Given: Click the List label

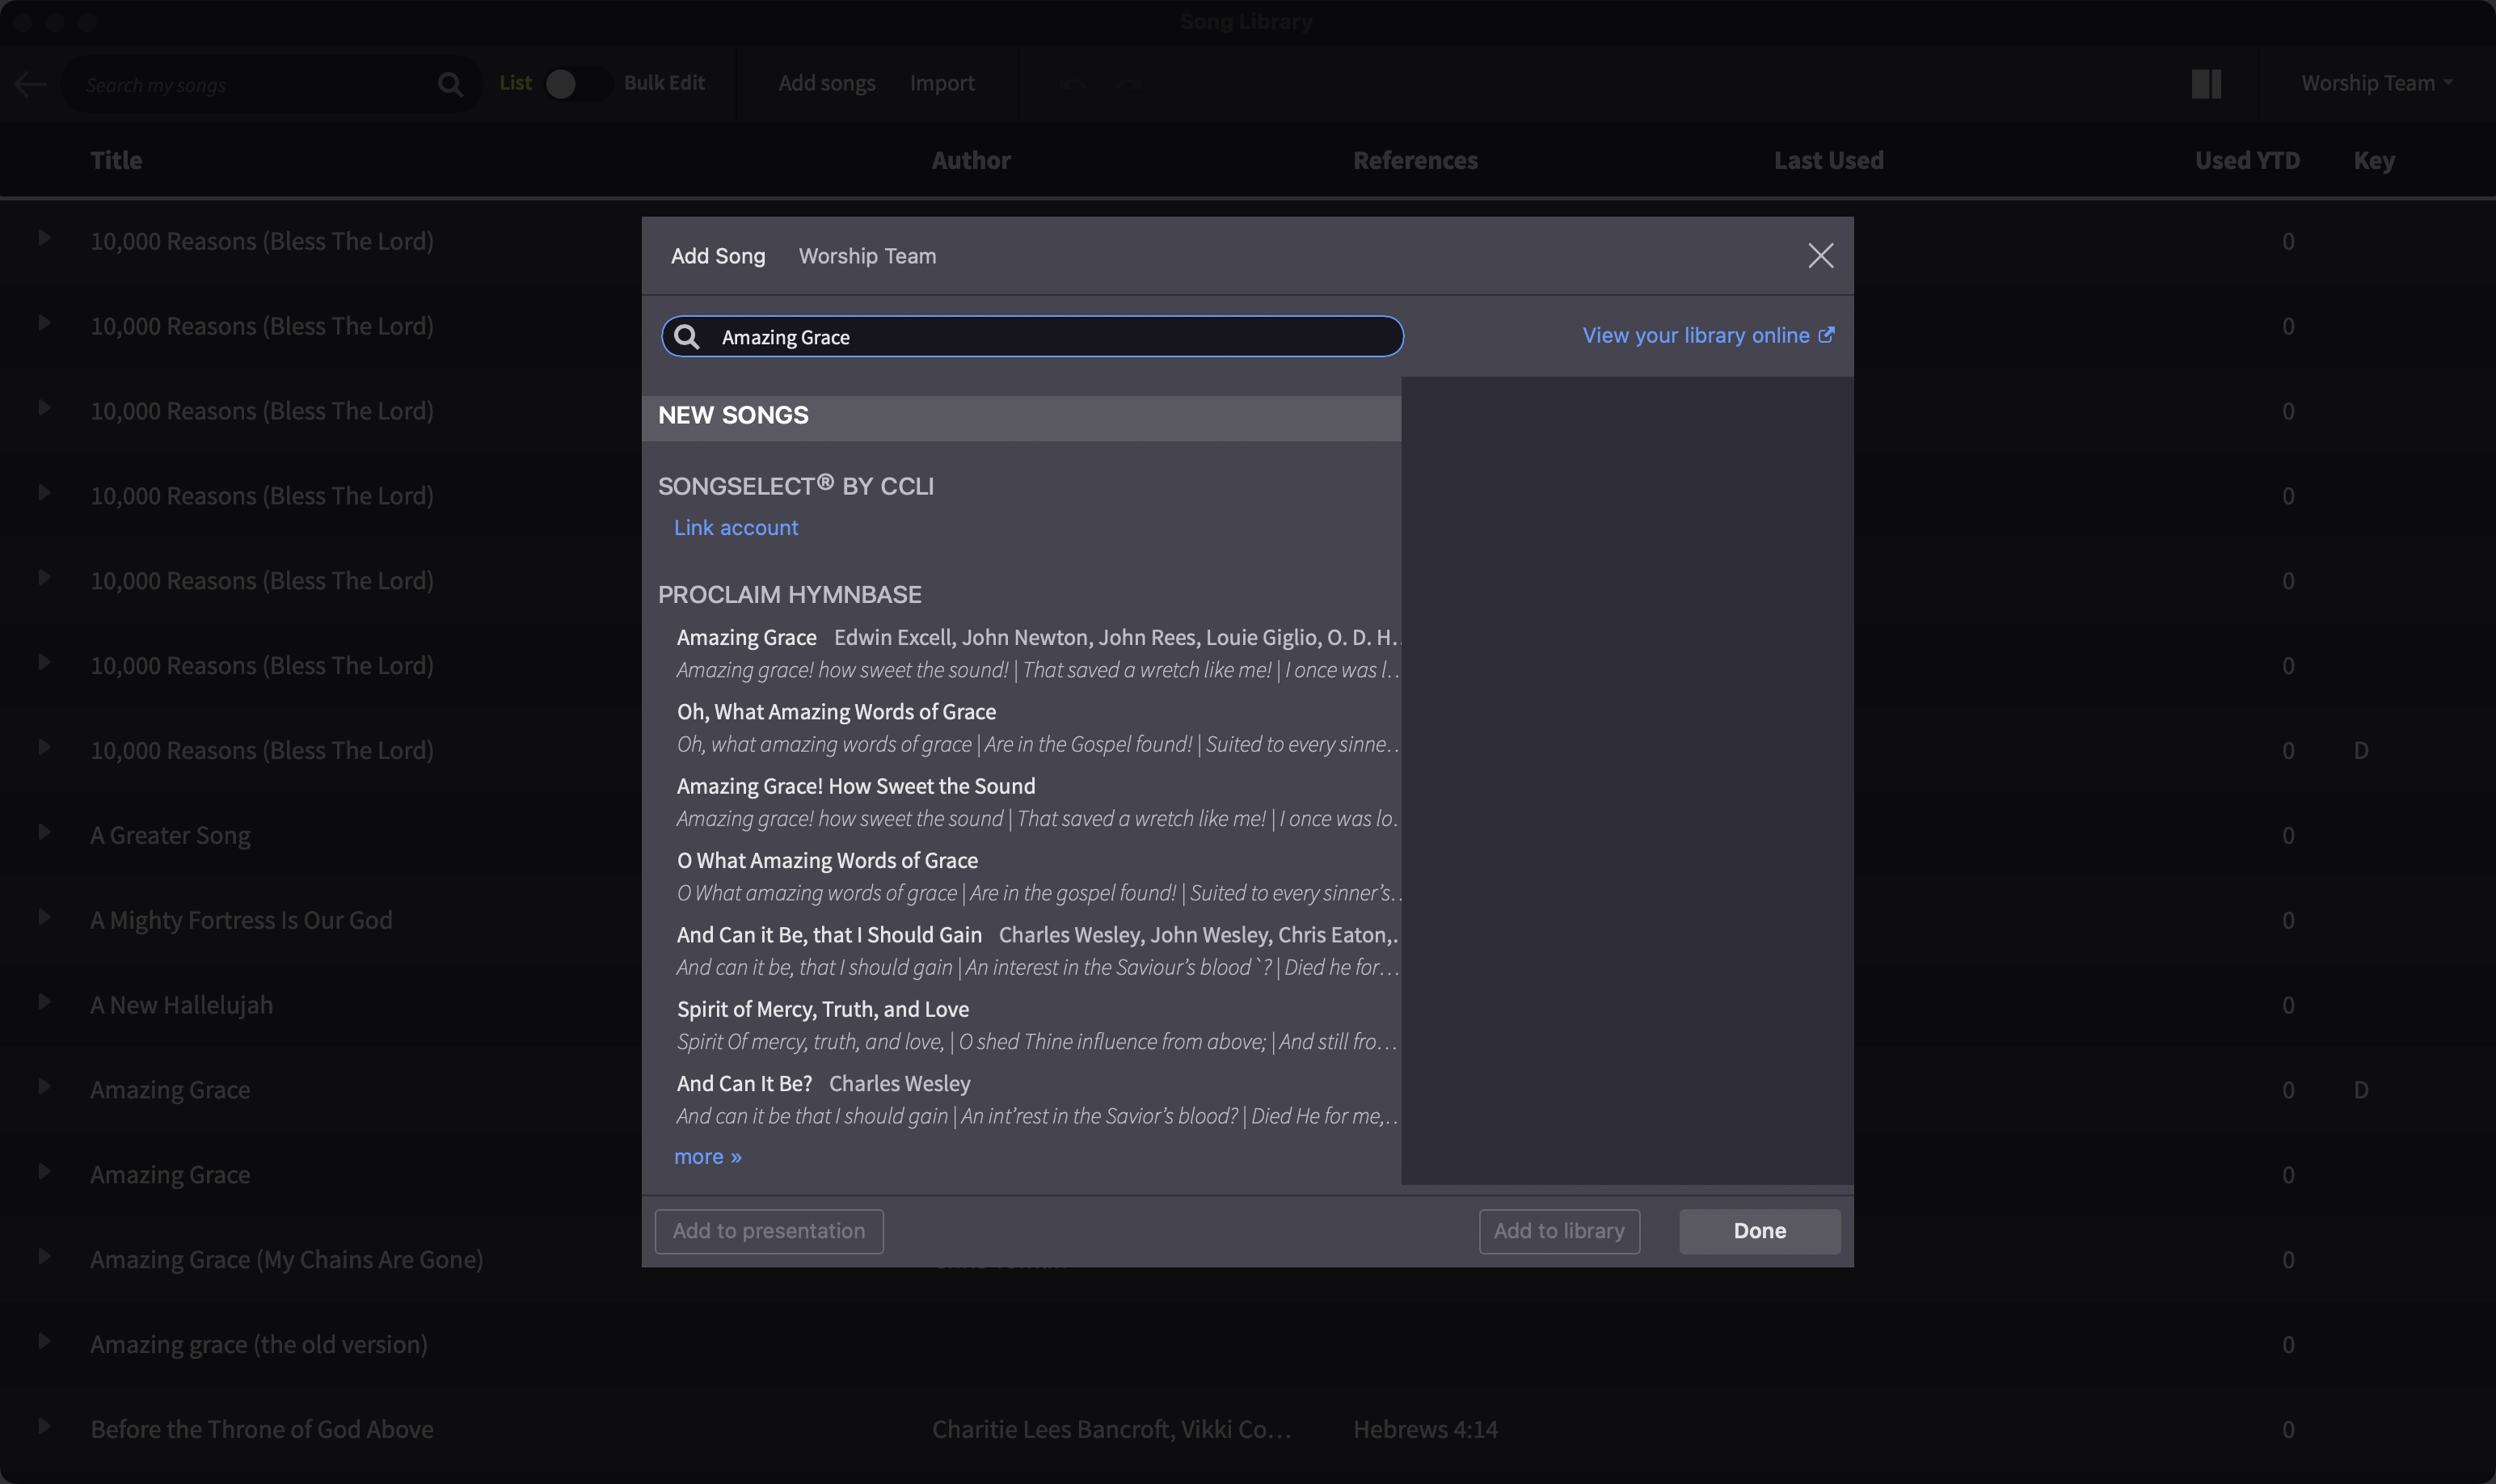Looking at the screenshot, I should click(515, 83).
